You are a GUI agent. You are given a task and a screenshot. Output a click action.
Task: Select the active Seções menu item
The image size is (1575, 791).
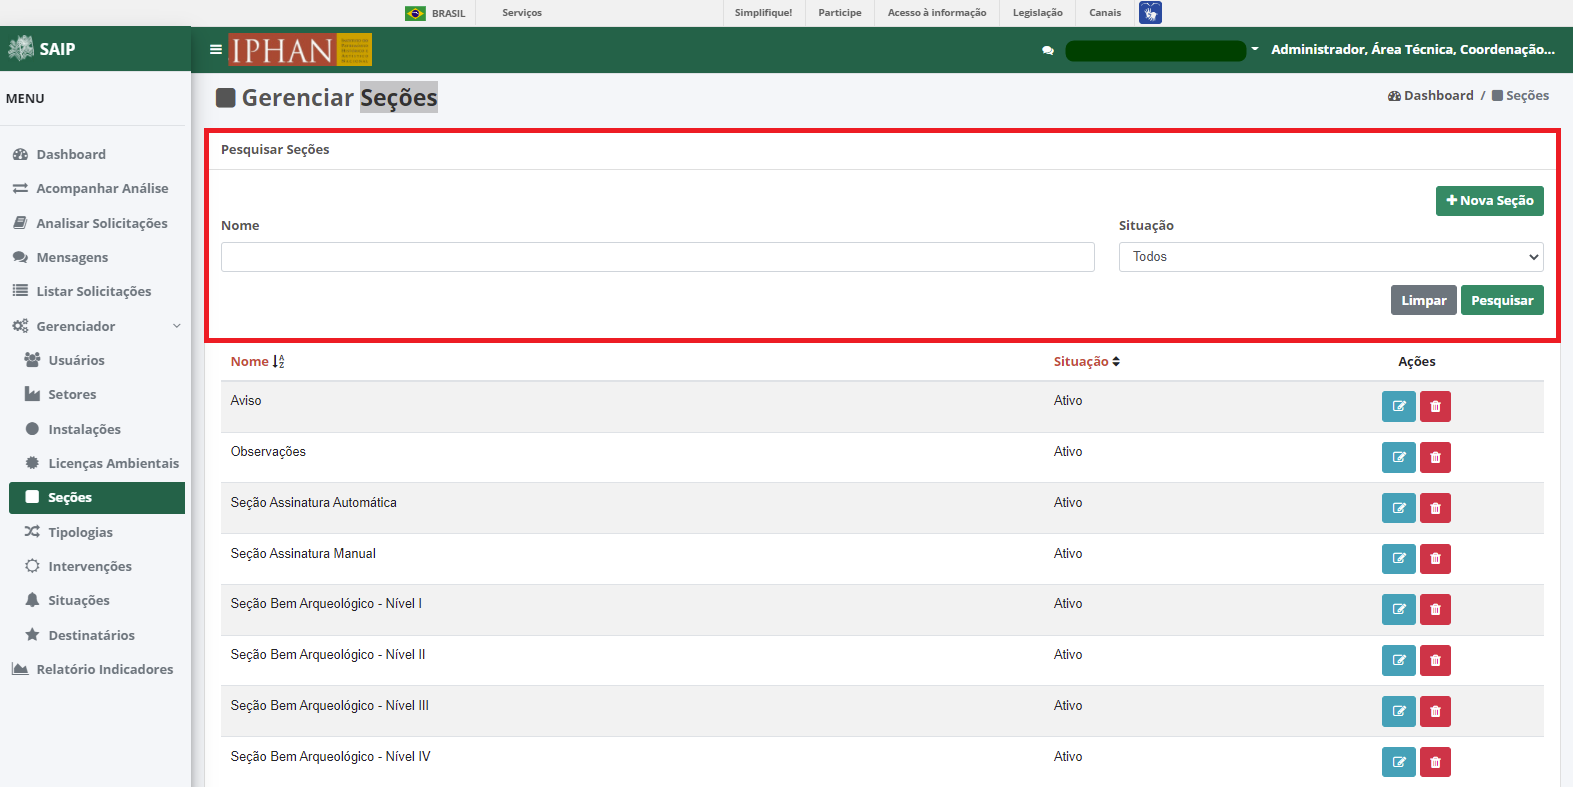point(96,498)
